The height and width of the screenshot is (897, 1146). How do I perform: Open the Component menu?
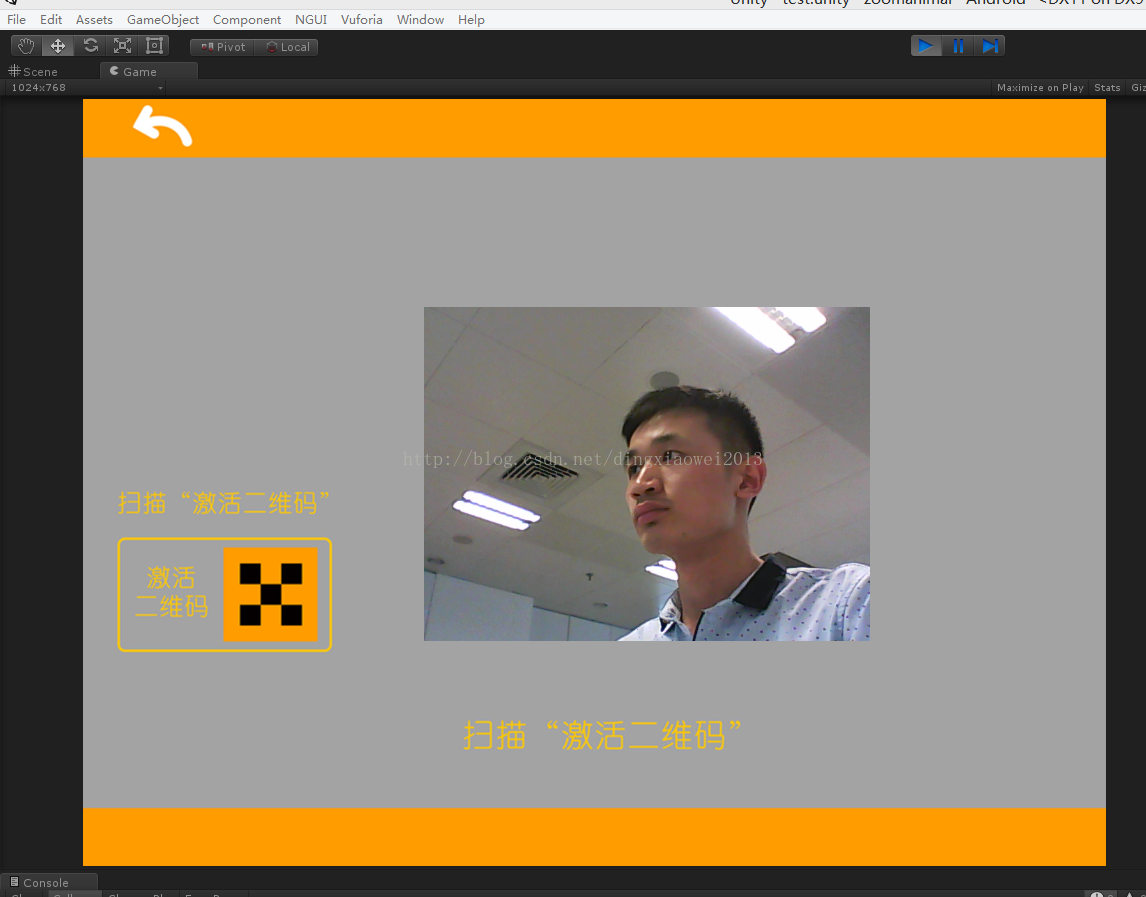(247, 20)
